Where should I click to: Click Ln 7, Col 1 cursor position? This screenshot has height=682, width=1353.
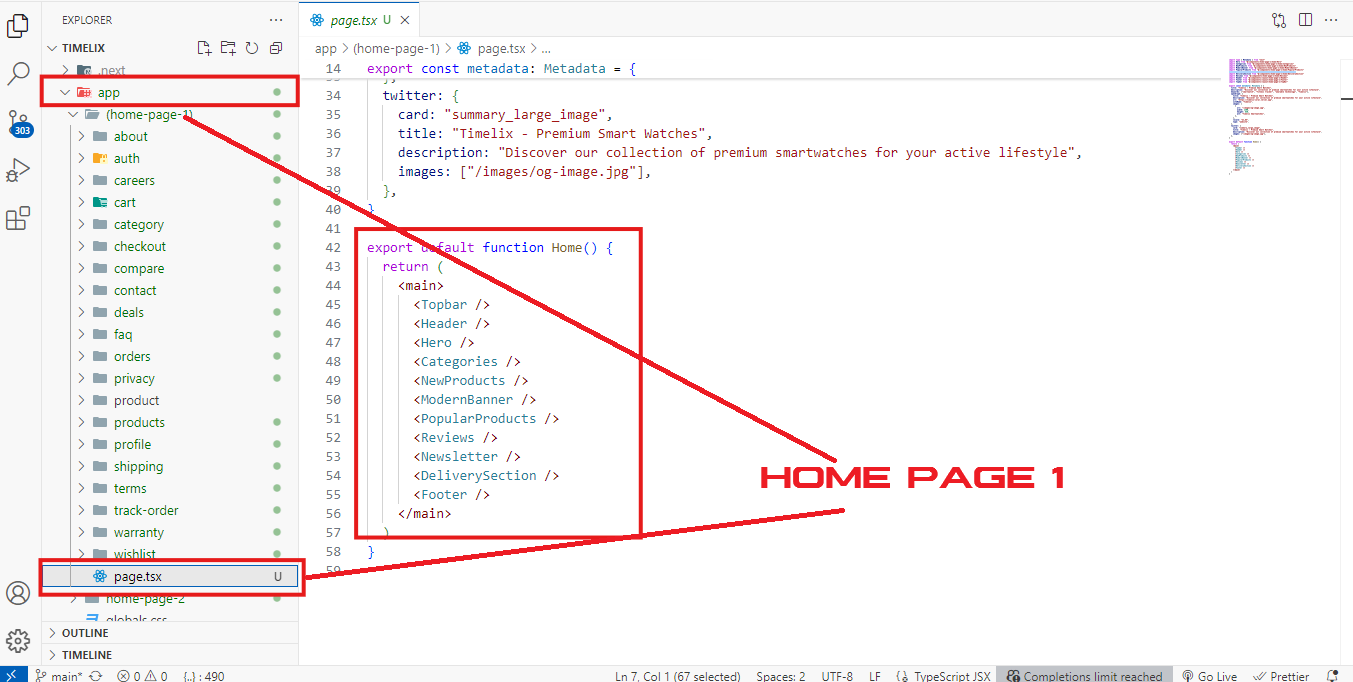coord(677,676)
